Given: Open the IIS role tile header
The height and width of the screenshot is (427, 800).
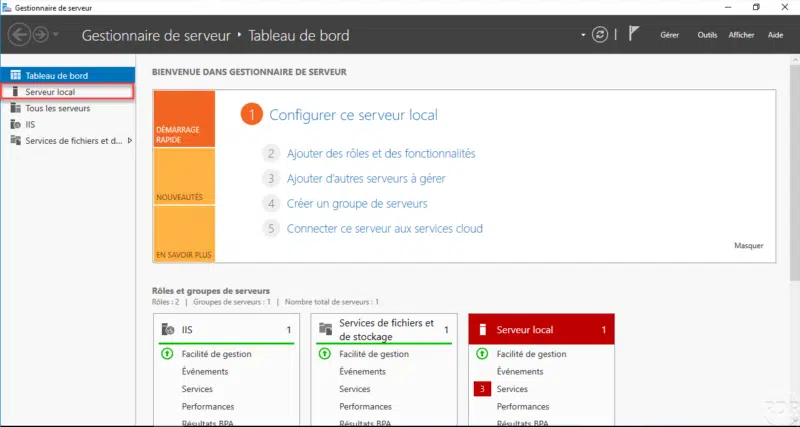Looking at the screenshot, I should (227, 330).
